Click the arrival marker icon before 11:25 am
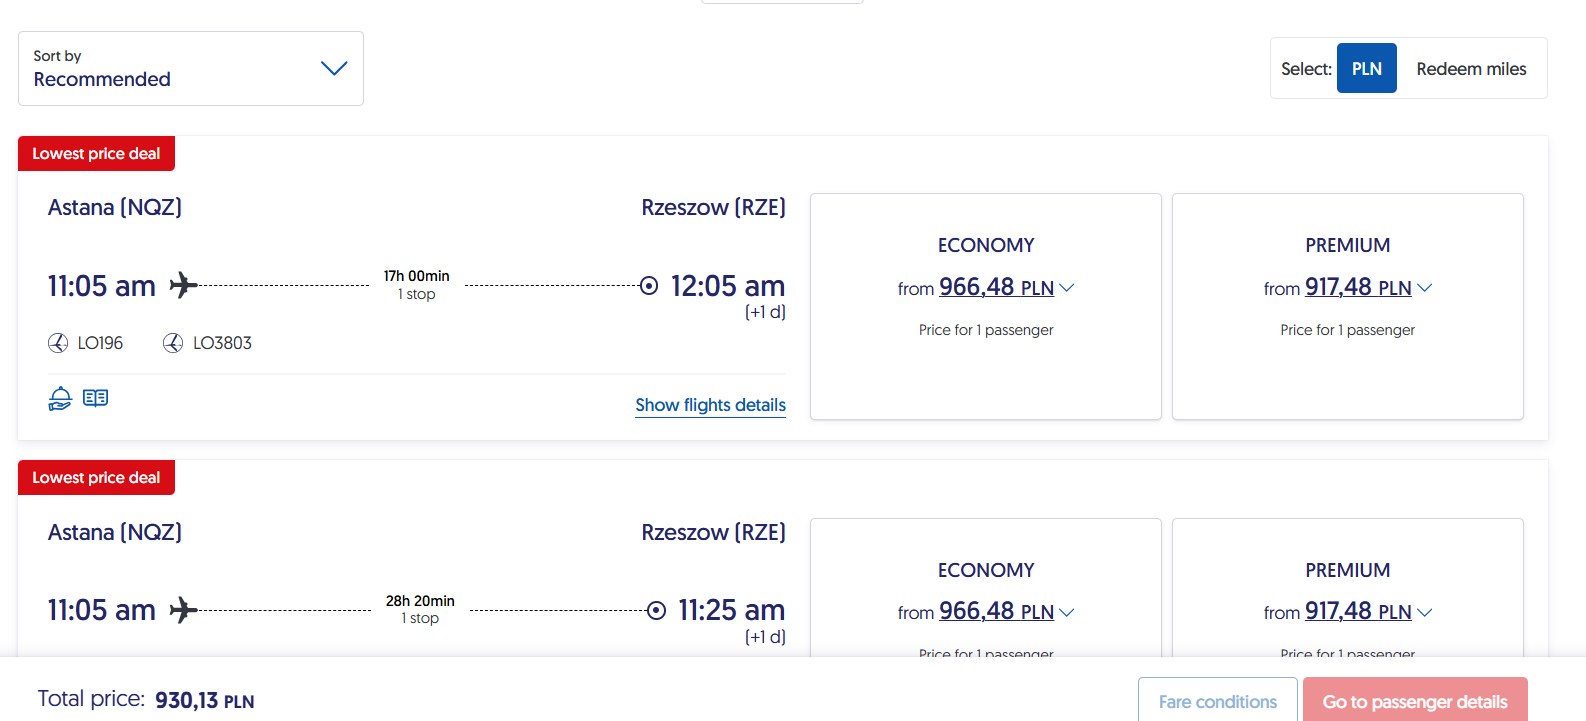 656,610
